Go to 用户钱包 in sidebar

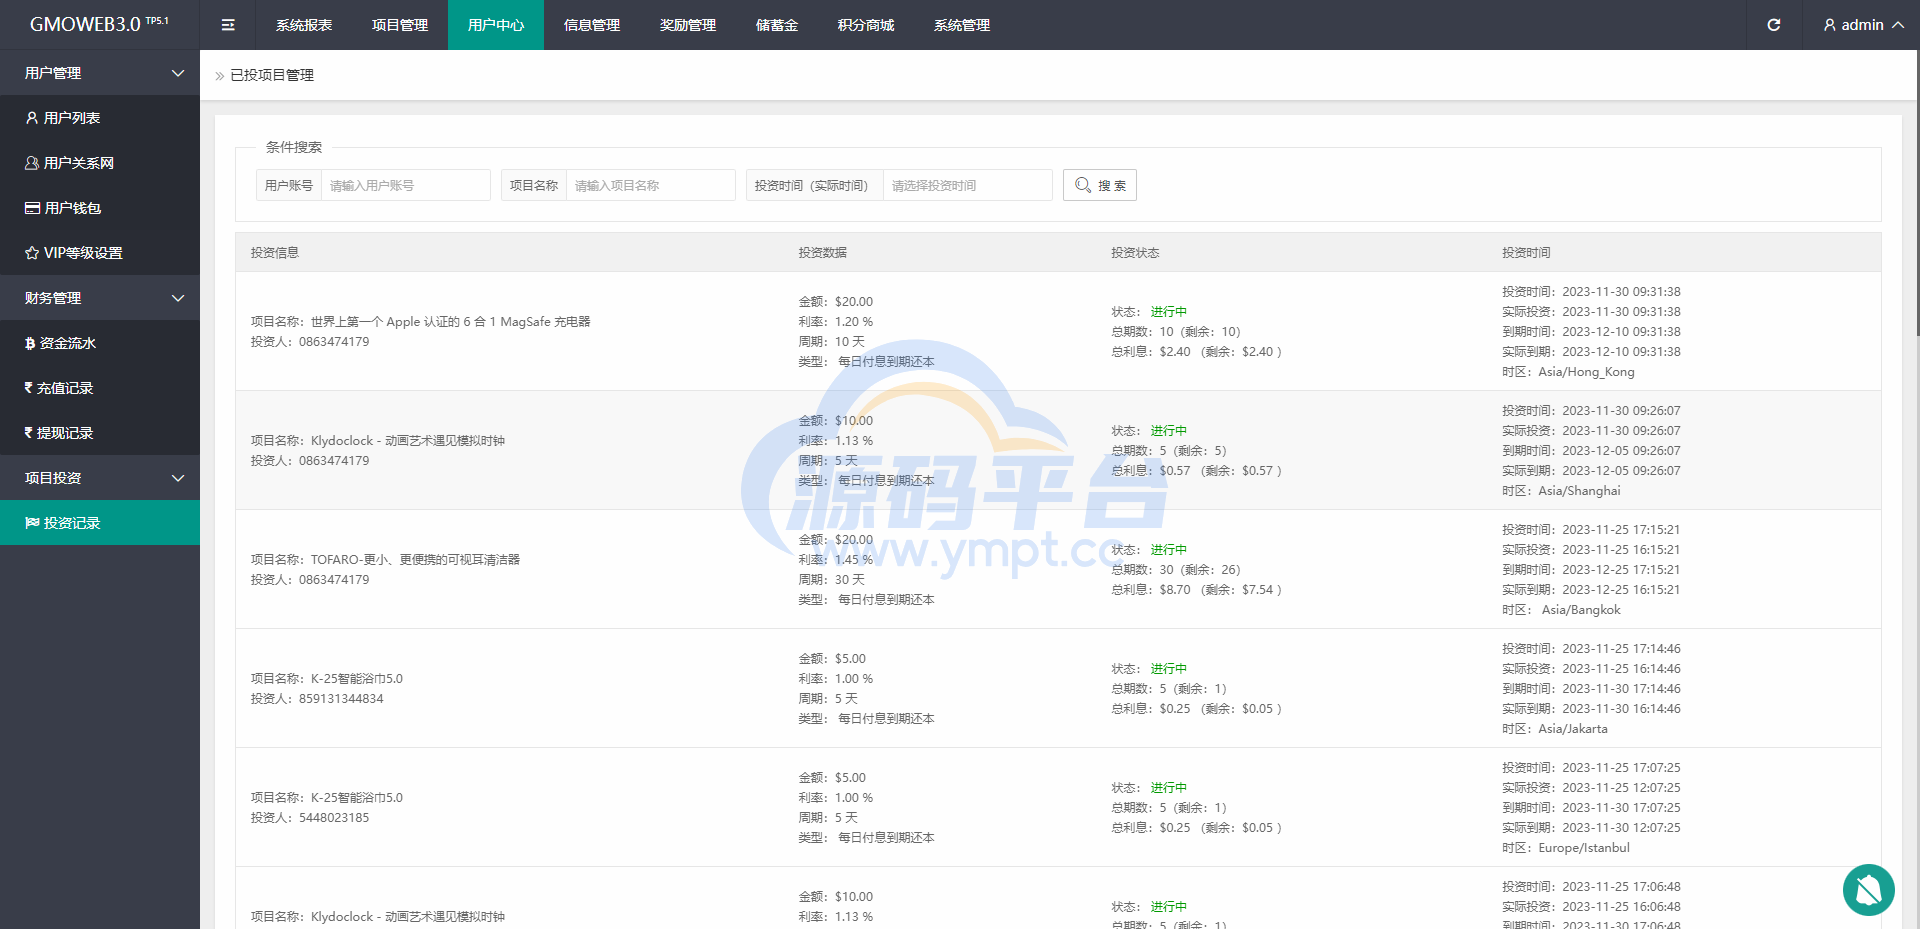click(100, 208)
